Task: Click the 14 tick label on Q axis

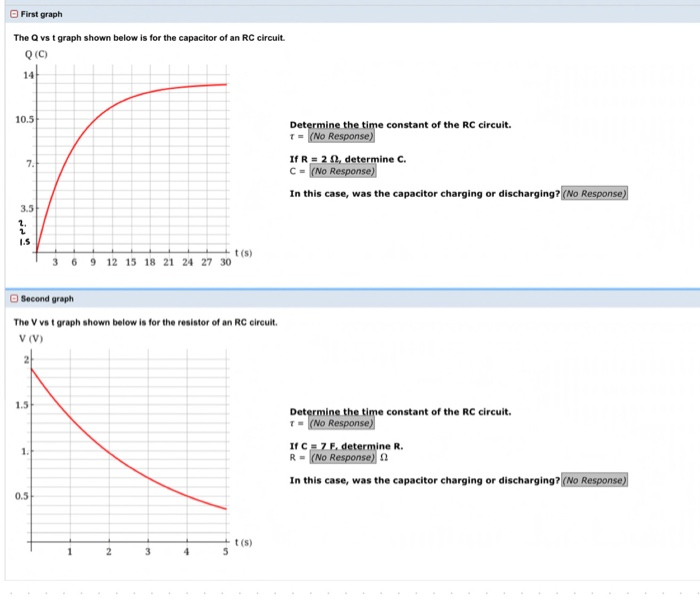Action: [28, 75]
